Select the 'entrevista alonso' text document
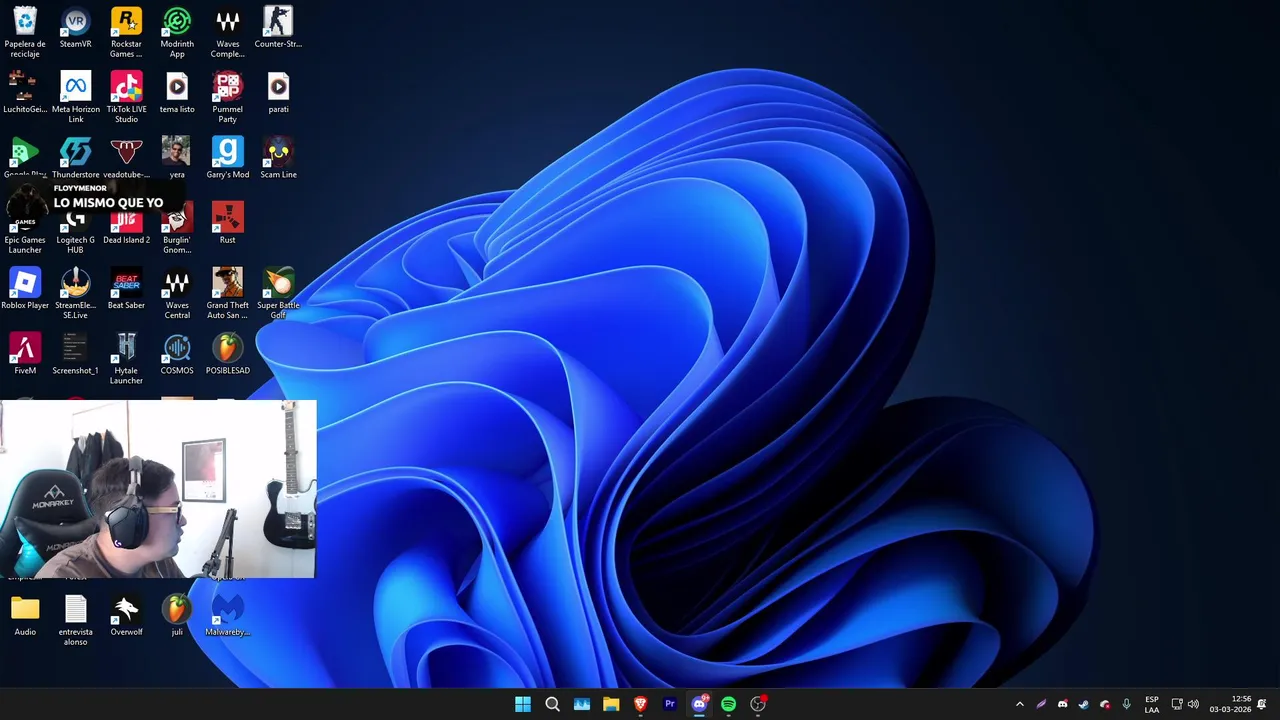This screenshot has height=720, width=1280. click(x=76, y=620)
